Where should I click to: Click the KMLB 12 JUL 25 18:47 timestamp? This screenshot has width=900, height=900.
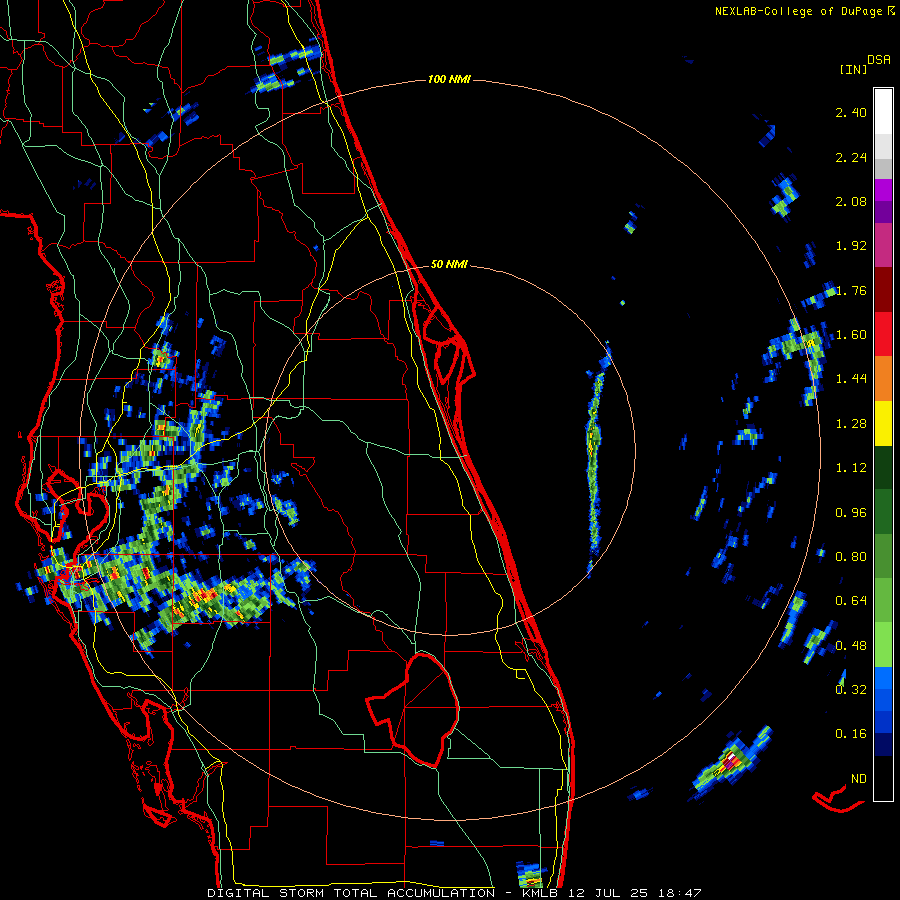(612, 893)
